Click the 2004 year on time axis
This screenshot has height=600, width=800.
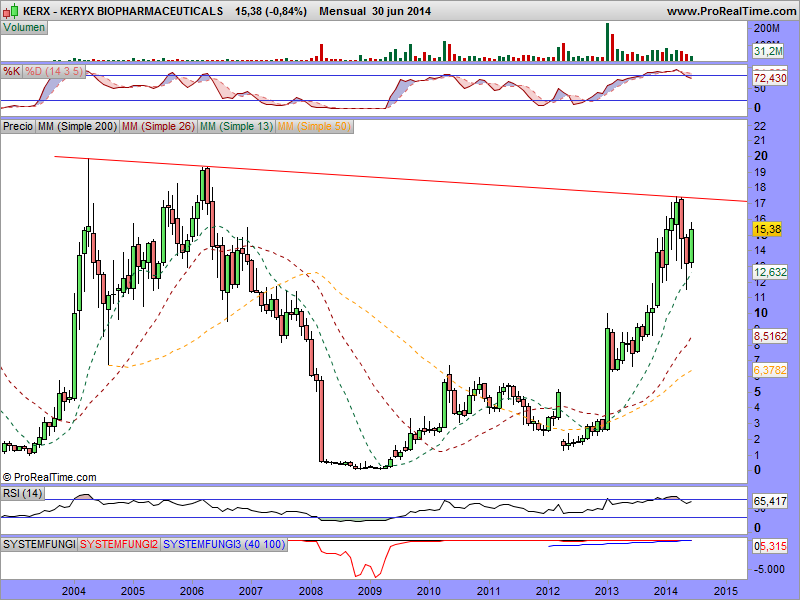73,591
